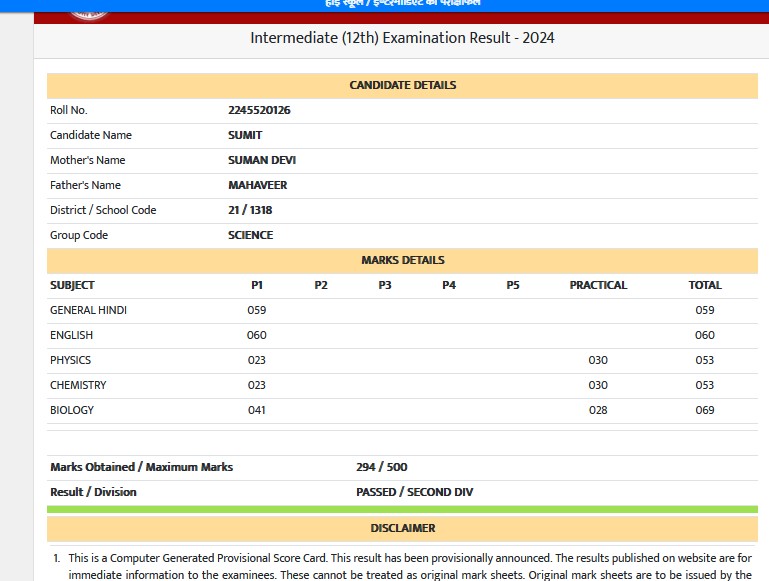
Task: Click Biology P1 marks 041
Action: point(256,410)
